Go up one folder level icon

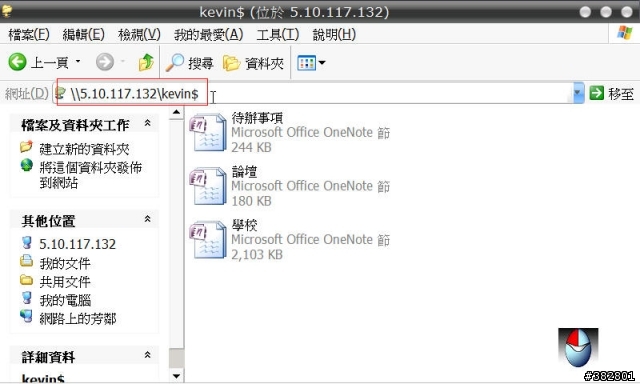(x=146, y=62)
